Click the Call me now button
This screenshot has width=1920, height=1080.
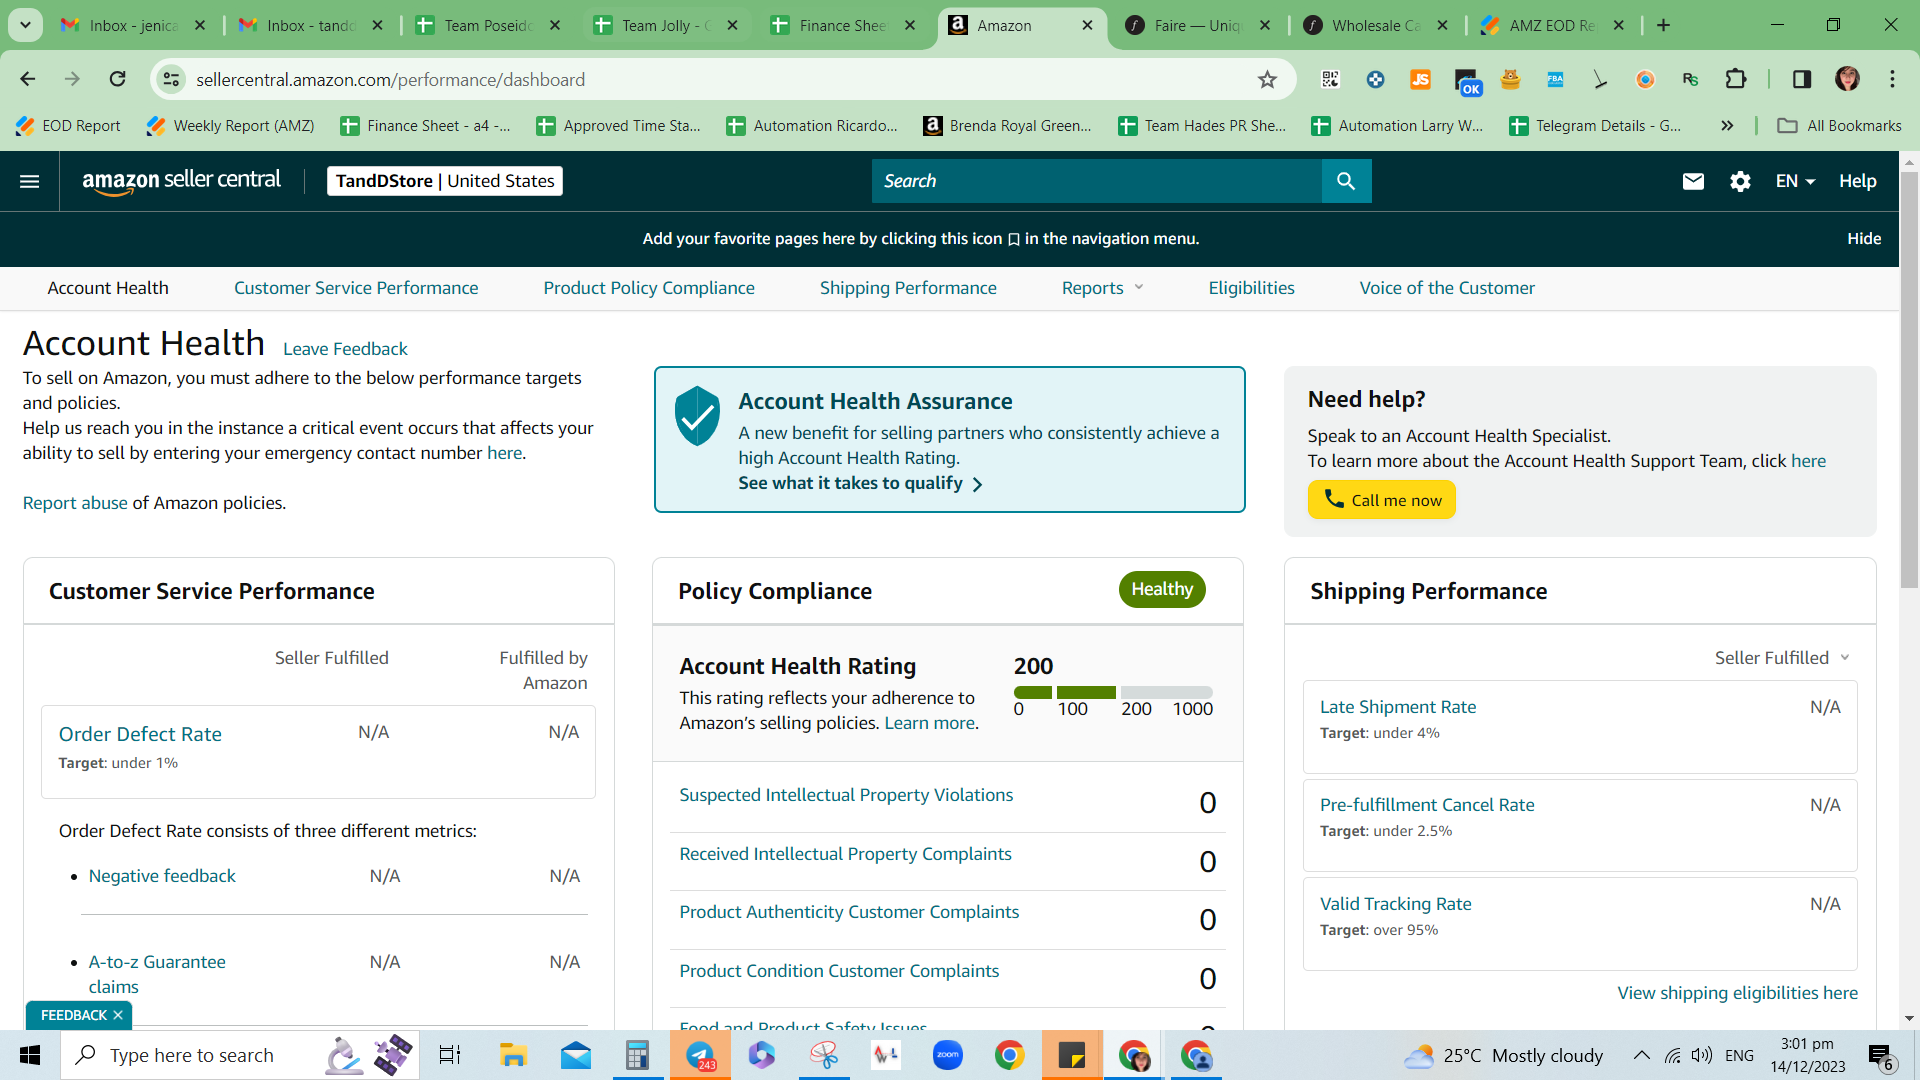point(1381,500)
